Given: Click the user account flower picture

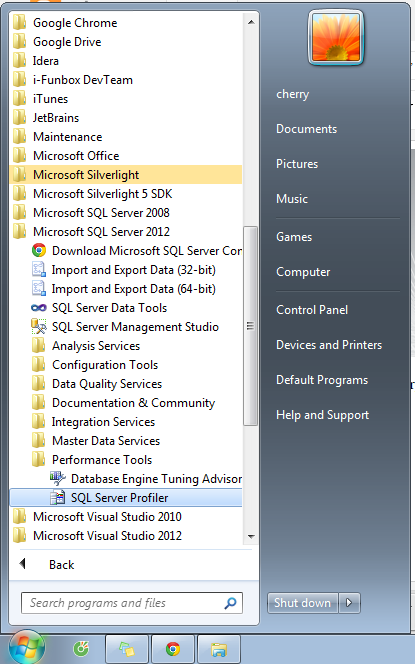Looking at the screenshot, I should (336, 37).
